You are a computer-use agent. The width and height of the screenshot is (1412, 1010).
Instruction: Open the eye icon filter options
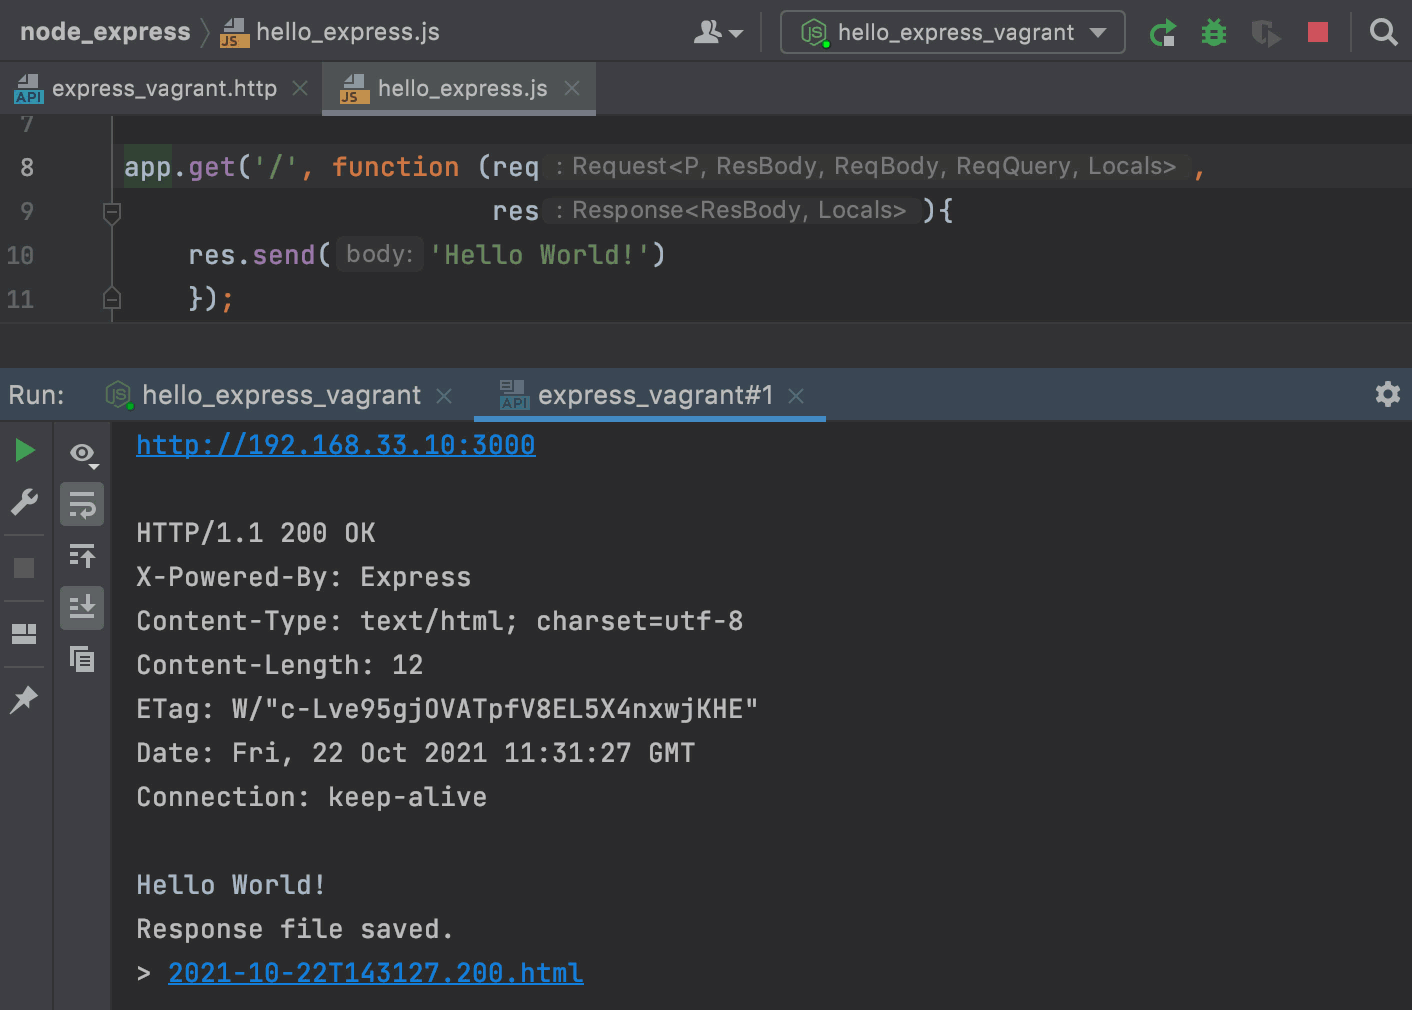pos(82,454)
